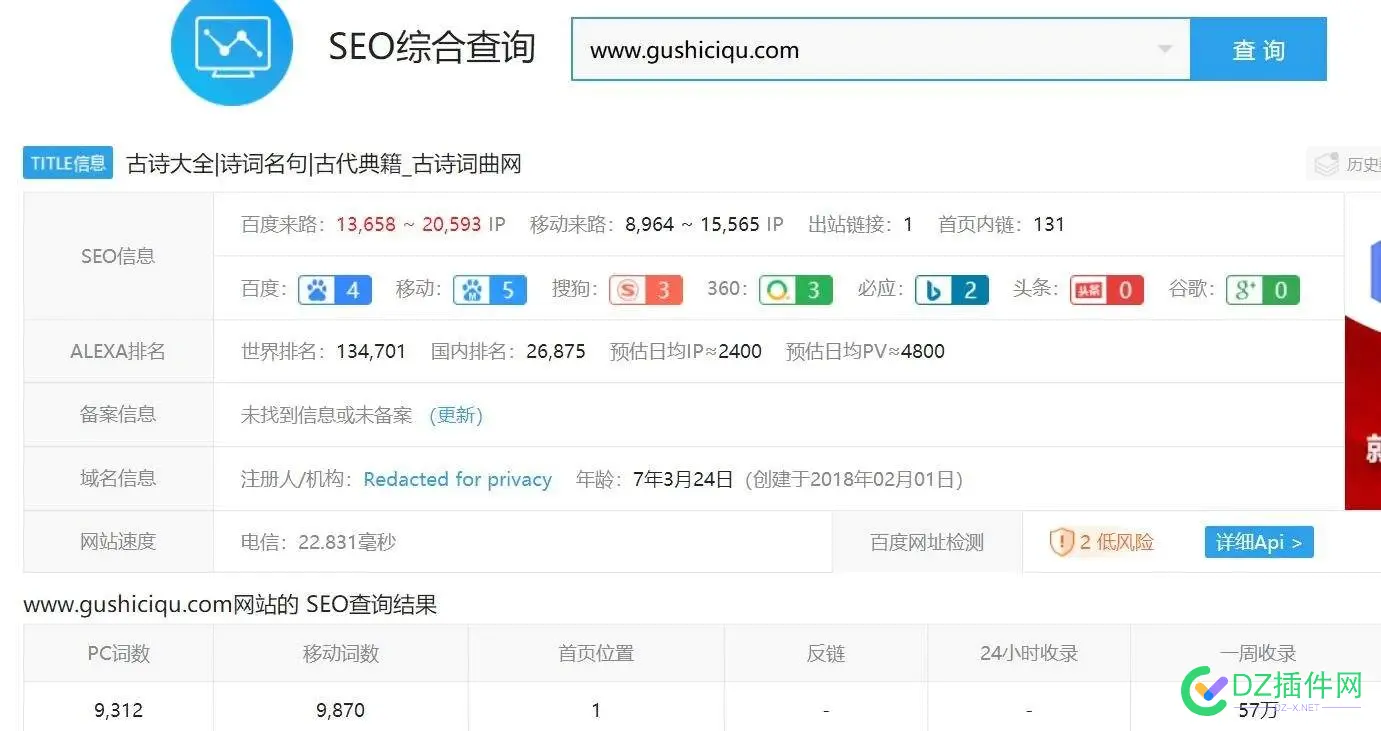1381x731 pixels.
Task: Click the 未找到信息或未备案 text
Action: tap(326, 415)
